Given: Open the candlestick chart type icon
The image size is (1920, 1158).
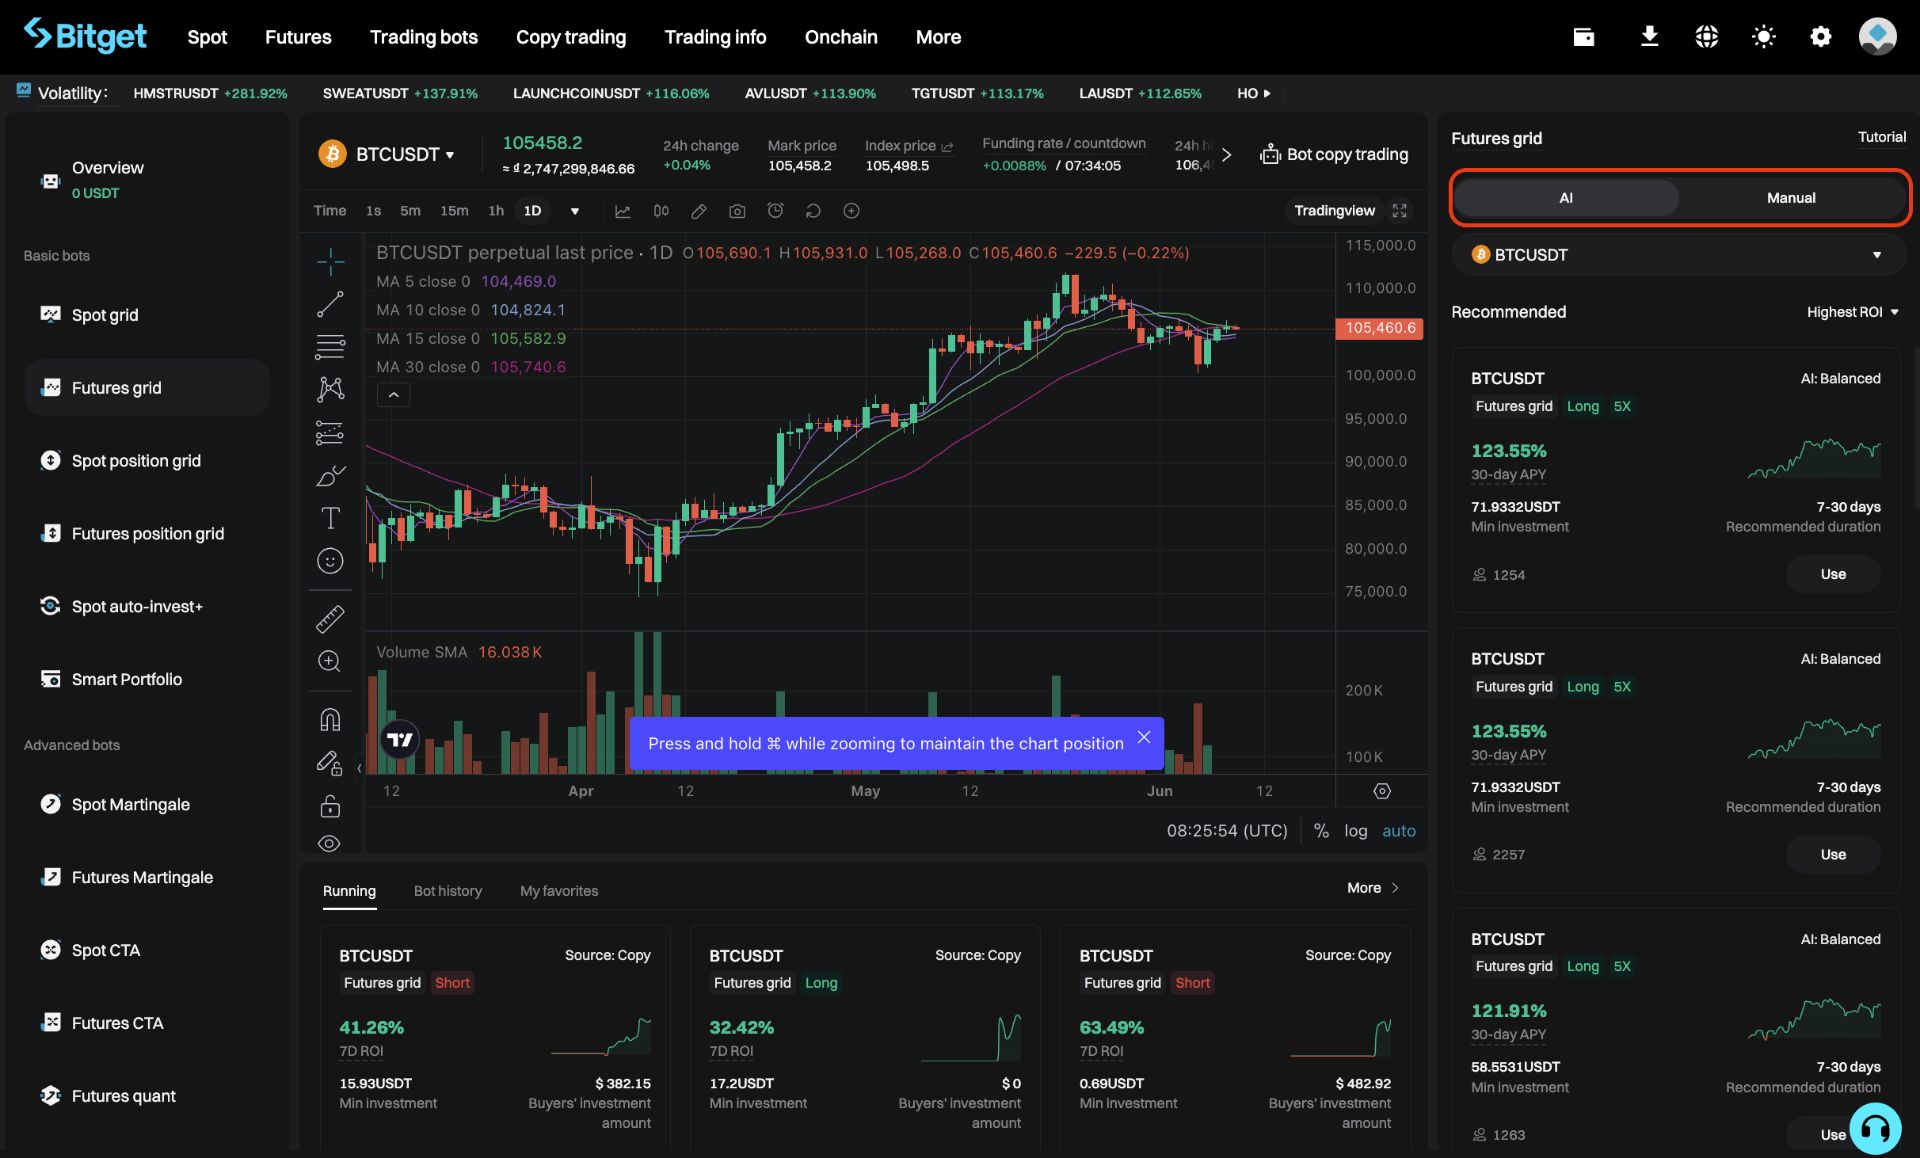Looking at the screenshot, I should click(x=661, y=211).
